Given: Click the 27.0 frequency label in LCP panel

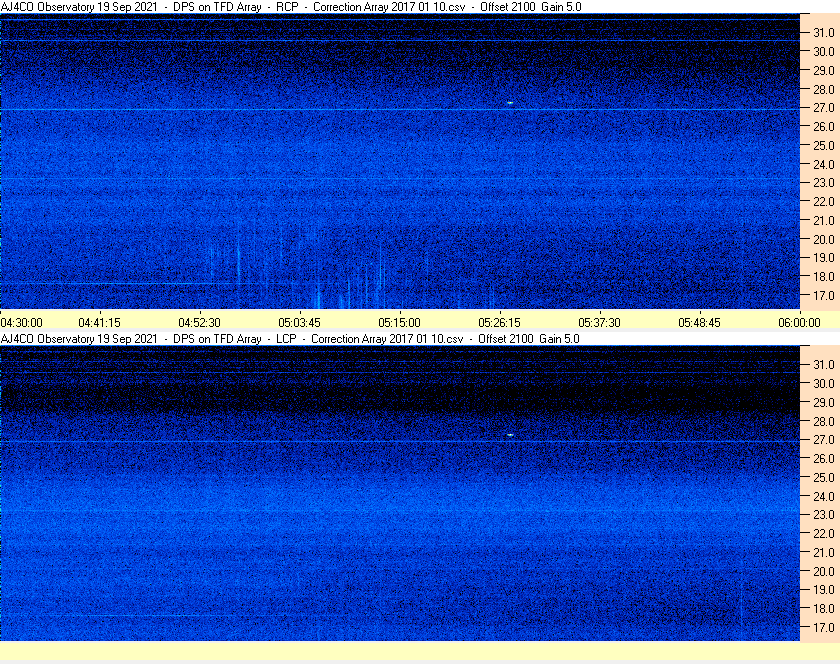Looking at the screenshot, I should [x=824, y=439].
